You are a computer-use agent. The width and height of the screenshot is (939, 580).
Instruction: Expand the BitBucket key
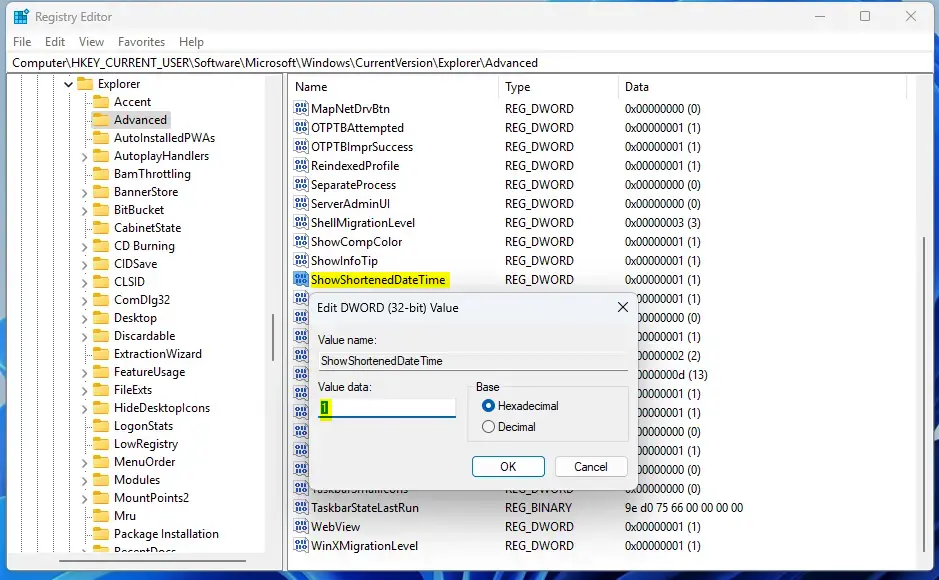84,211
